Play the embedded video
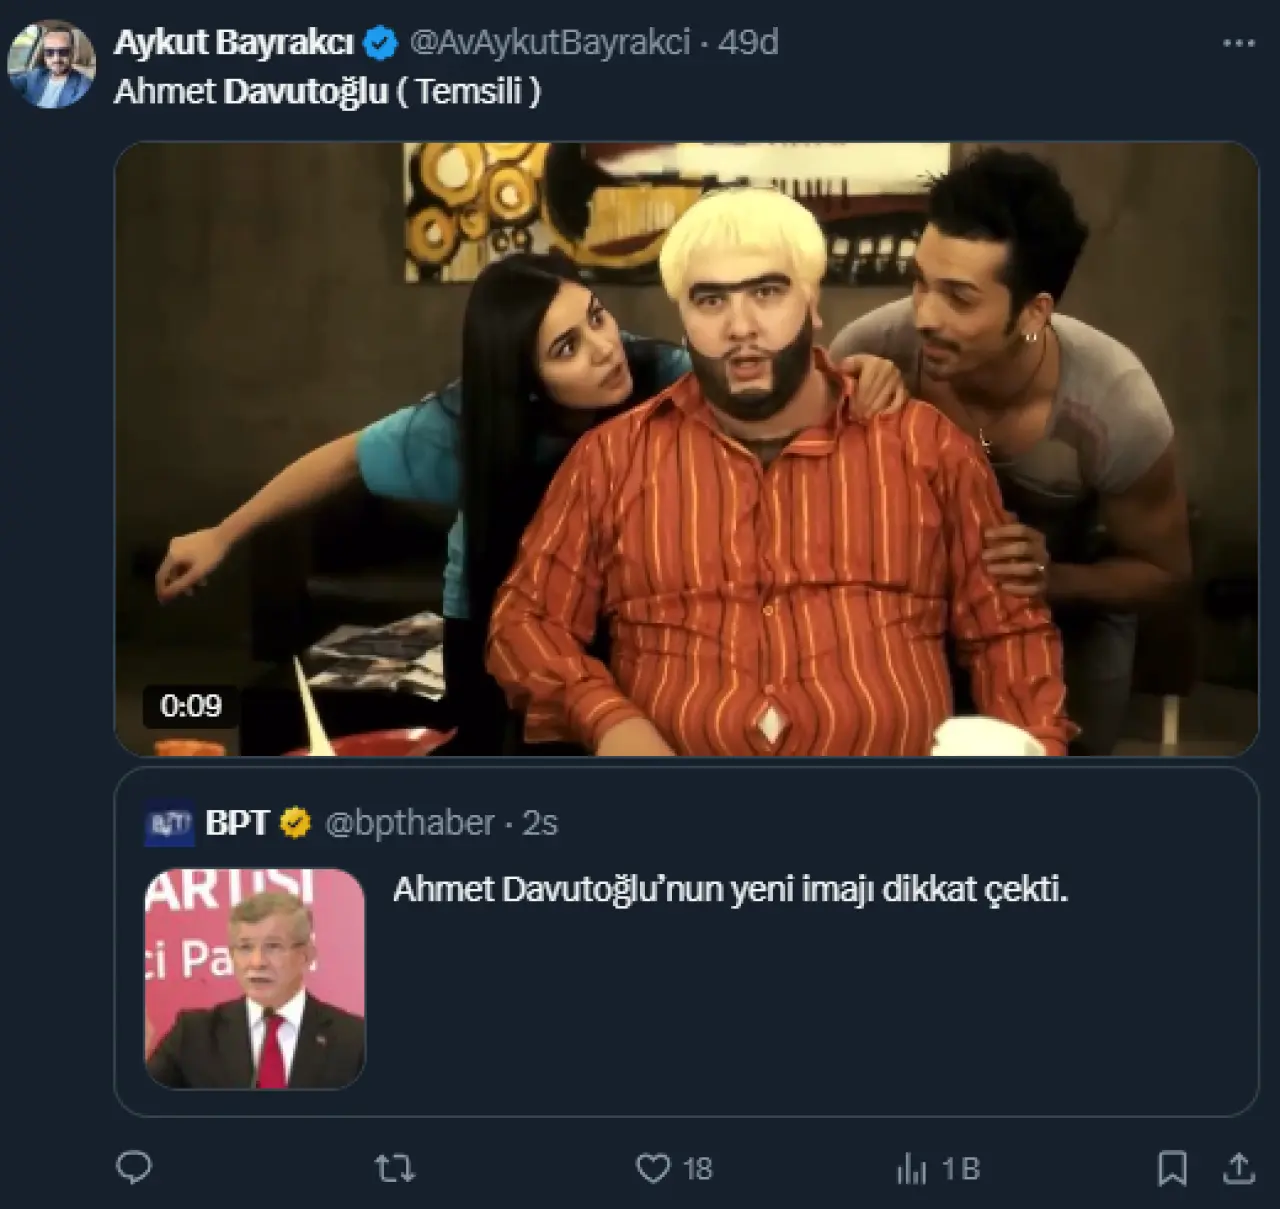 click(686, 449)
